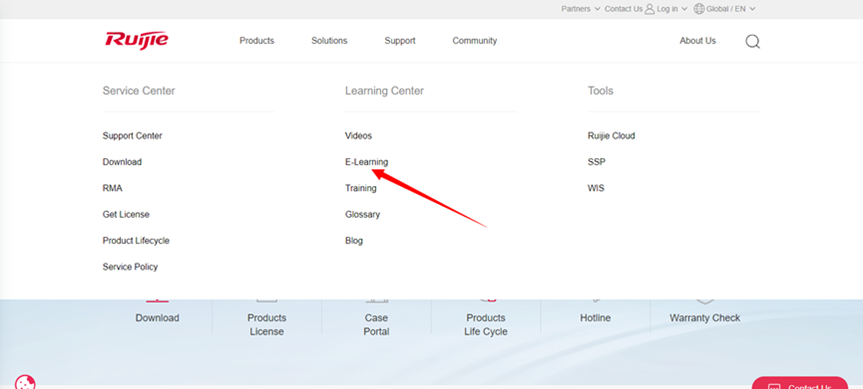Click the user profile icon beside Log in
Viewport: 863px width, 389px height.
[649, 9]
